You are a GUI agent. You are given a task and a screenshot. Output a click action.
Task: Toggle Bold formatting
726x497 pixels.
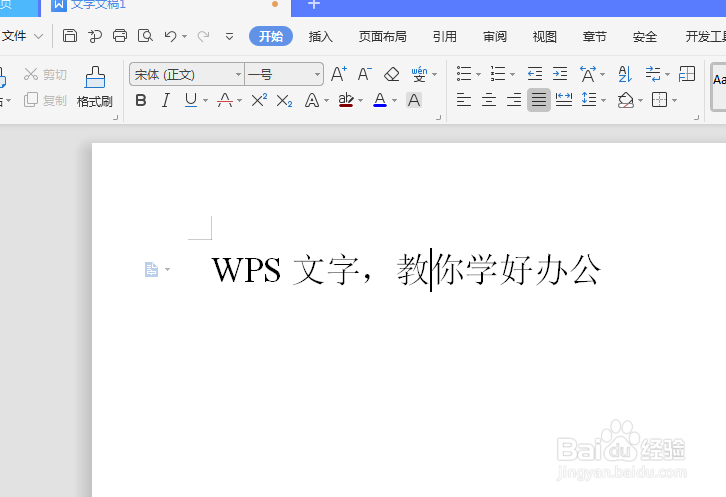click(141, 100)
